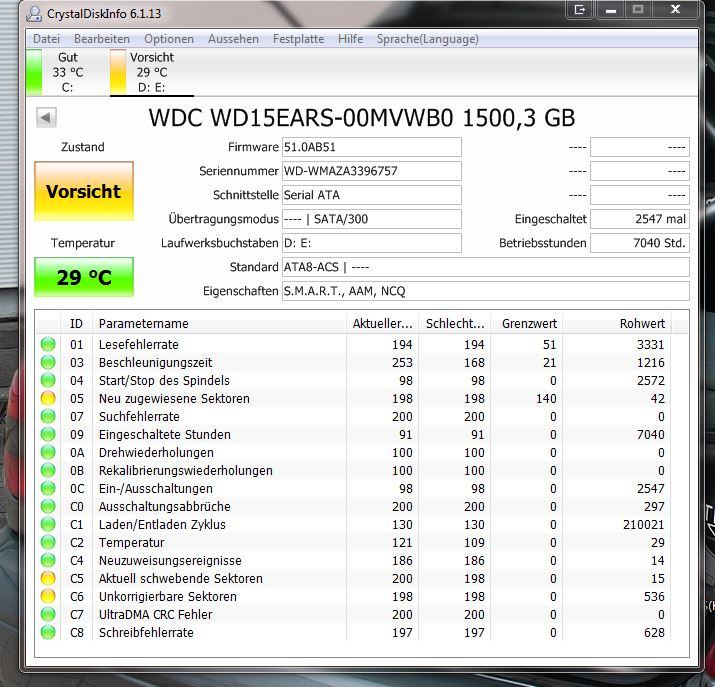Click the Grenzwert column header
The image size is (715, 687).
pyautogui.click(x=527, y=324)
